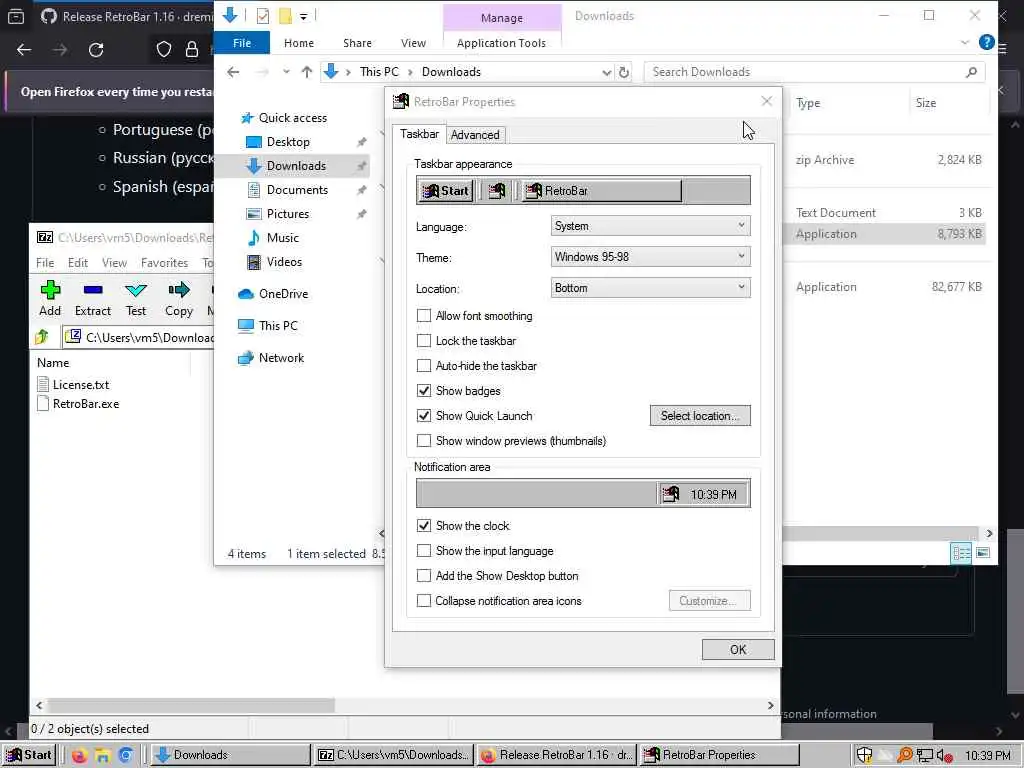Expand the Explorer ribbon chevron
Image resolution: width=1024 pixels, height=768 pixels.
(965, 42)
